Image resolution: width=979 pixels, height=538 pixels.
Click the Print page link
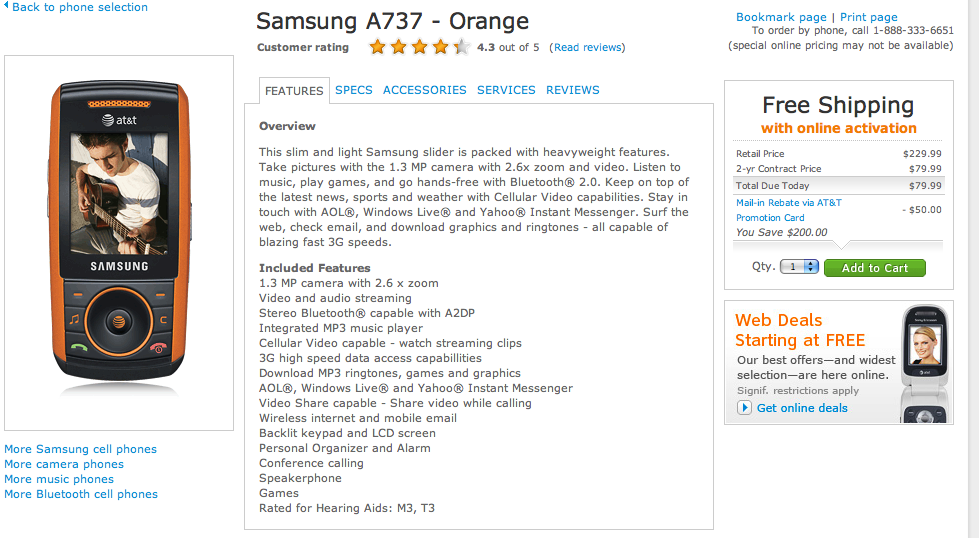tap(869, 17)
